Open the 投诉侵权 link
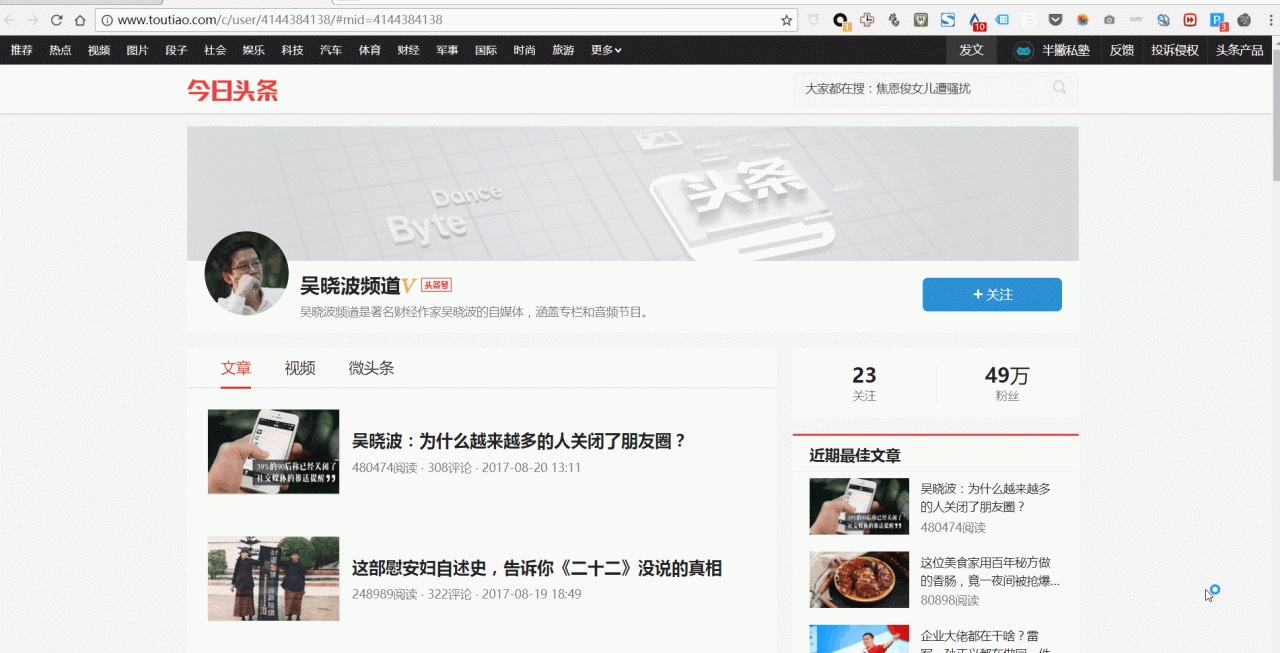Viewport: 1280px width, 653px height. tap(1175, 50)
